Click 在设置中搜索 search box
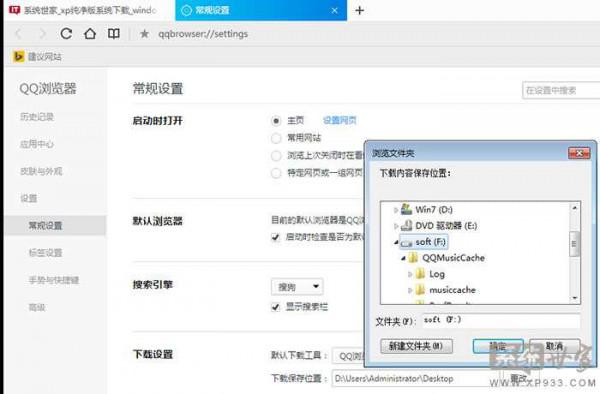This screenshot has height=394, width=600. pyautogui.click(x=561, y=91)
